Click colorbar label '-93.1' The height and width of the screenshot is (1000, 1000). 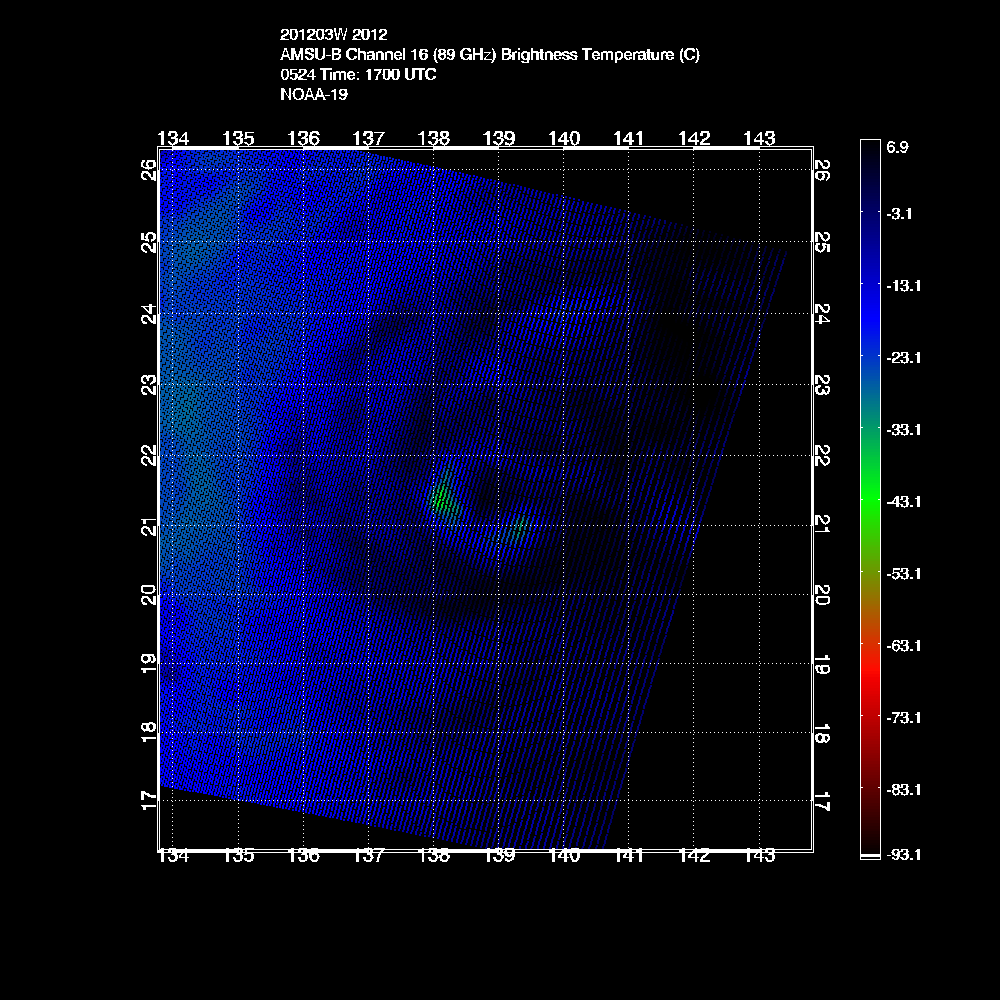tap(904, 855)
